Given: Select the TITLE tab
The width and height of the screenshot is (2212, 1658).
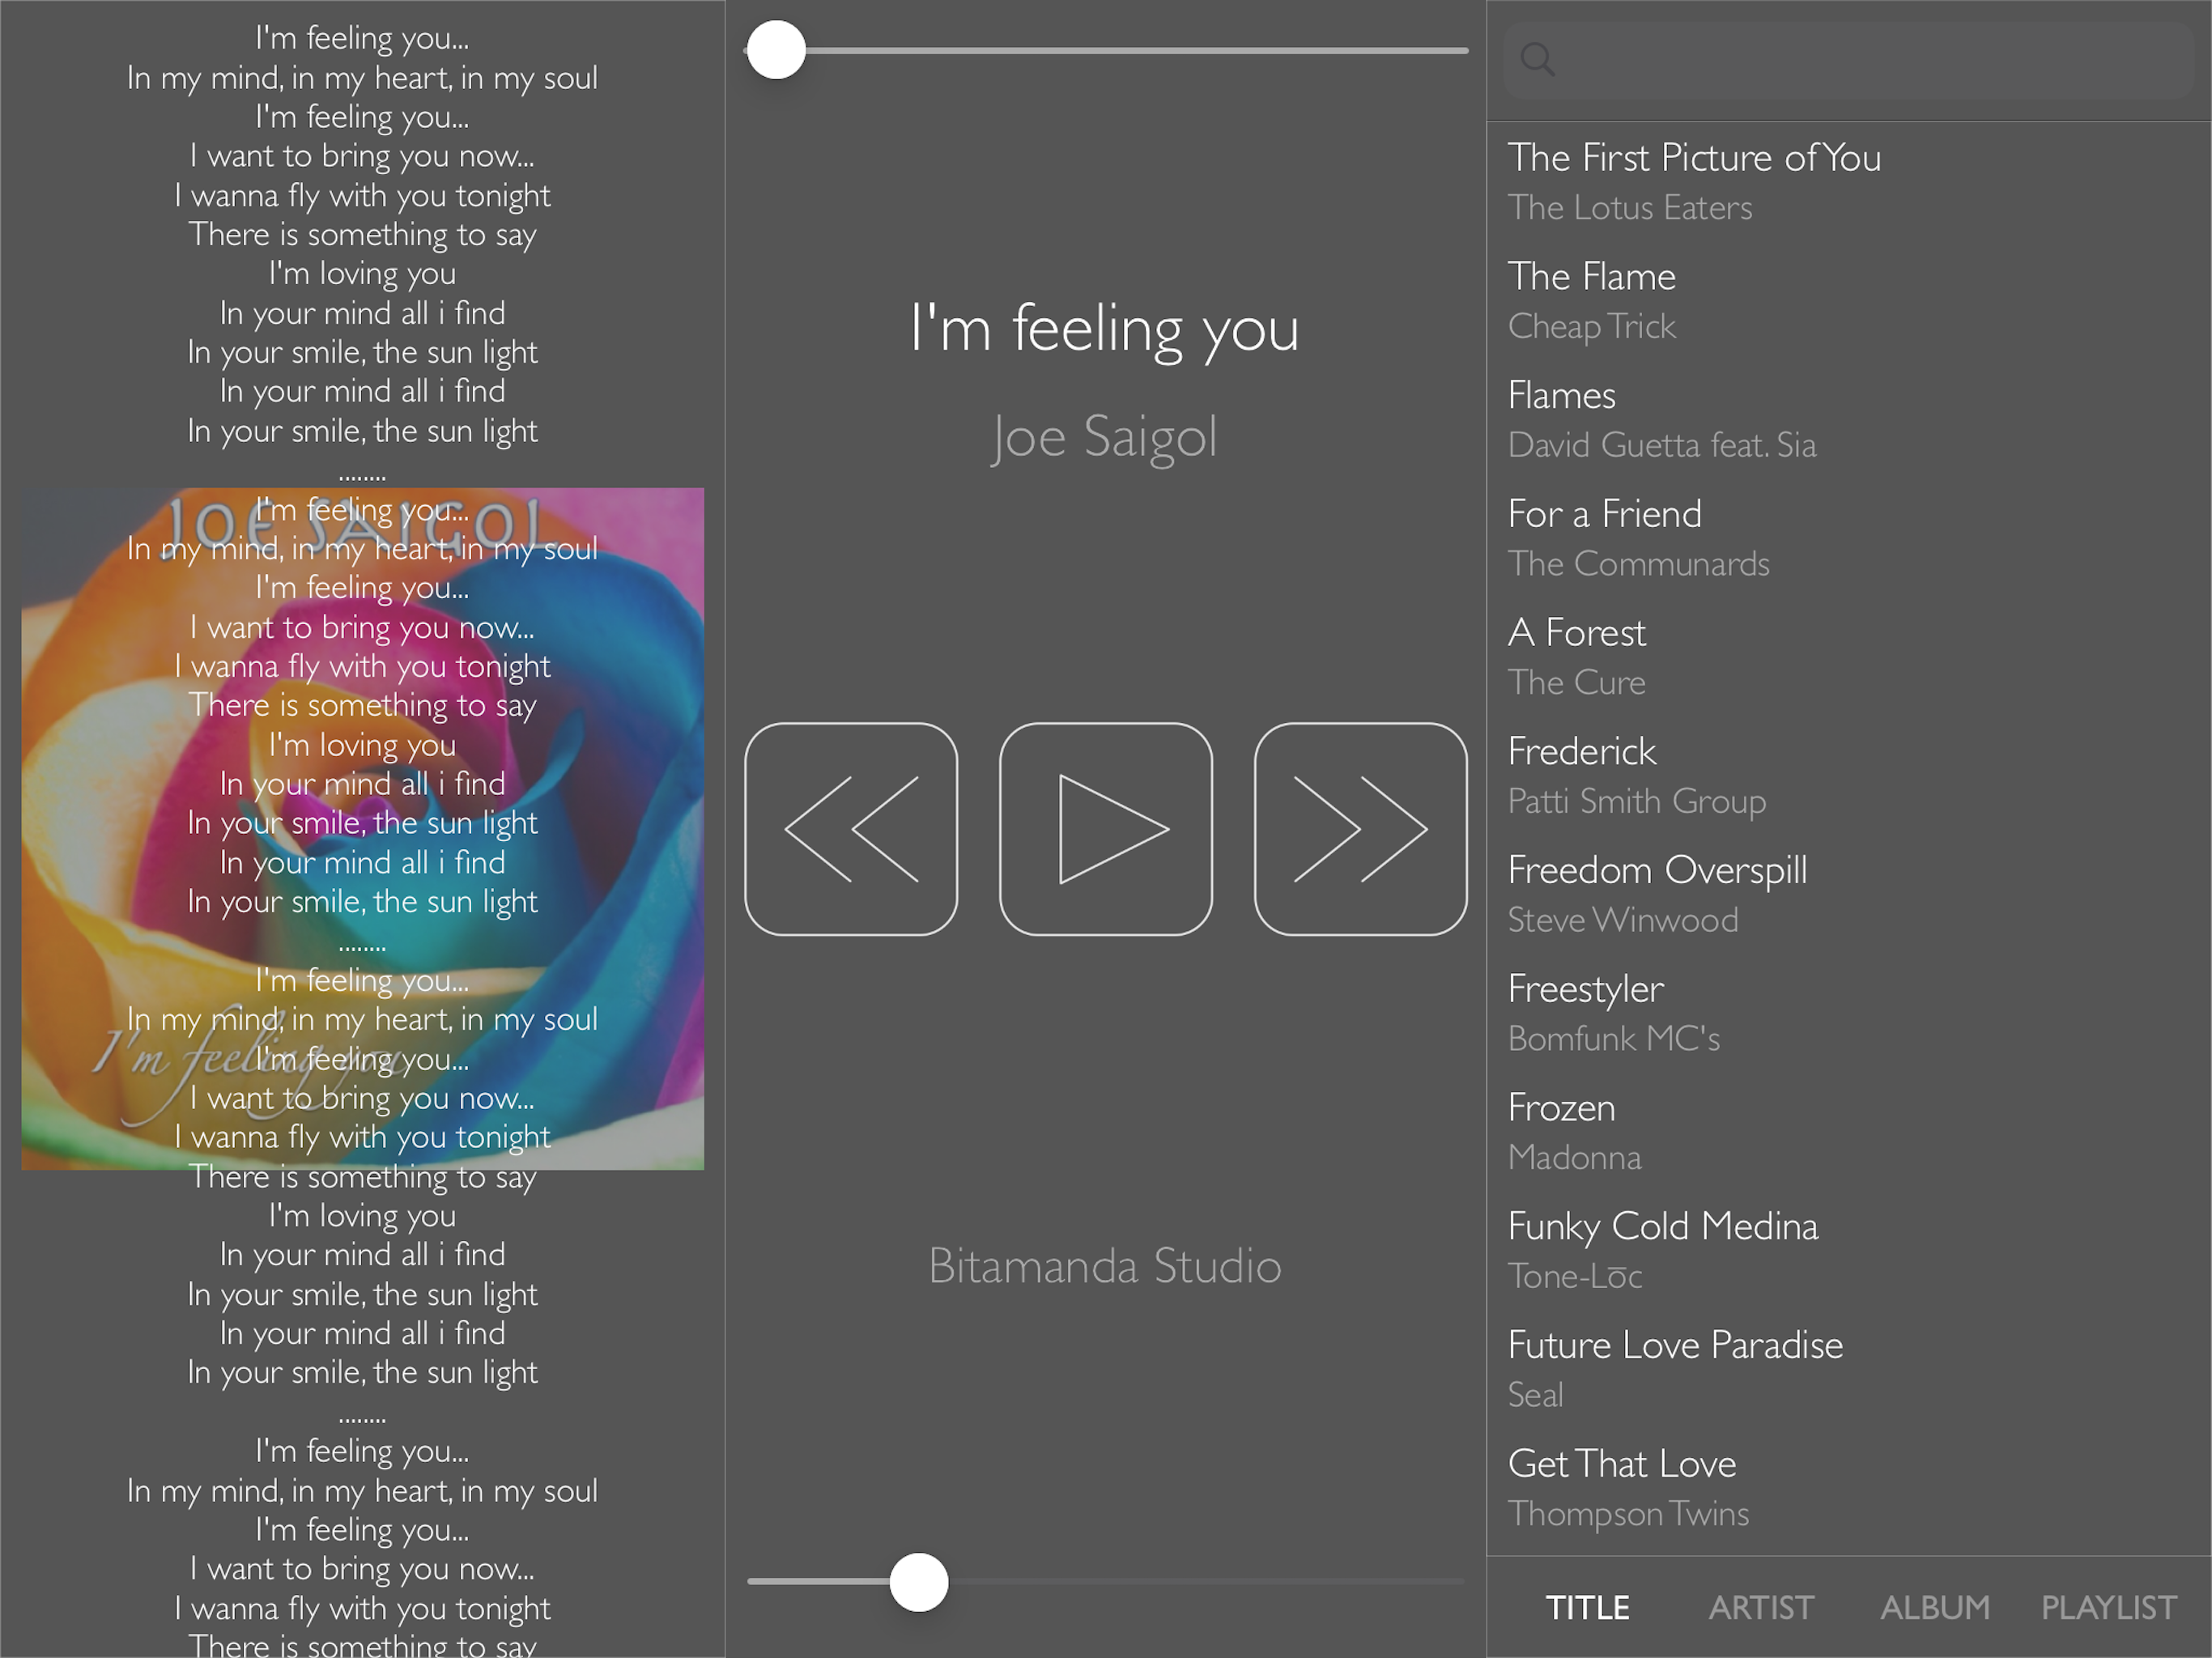Looking at the screenshot, I should click(1587, 1607).
